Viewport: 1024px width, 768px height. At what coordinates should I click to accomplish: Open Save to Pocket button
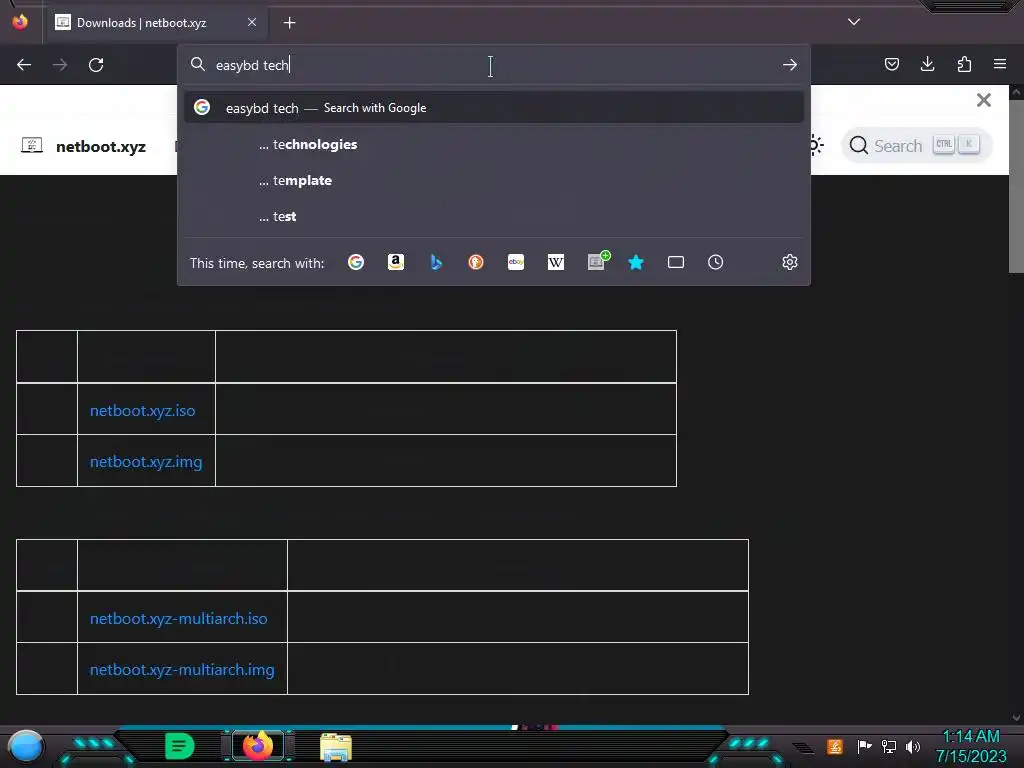coord(892,64)
